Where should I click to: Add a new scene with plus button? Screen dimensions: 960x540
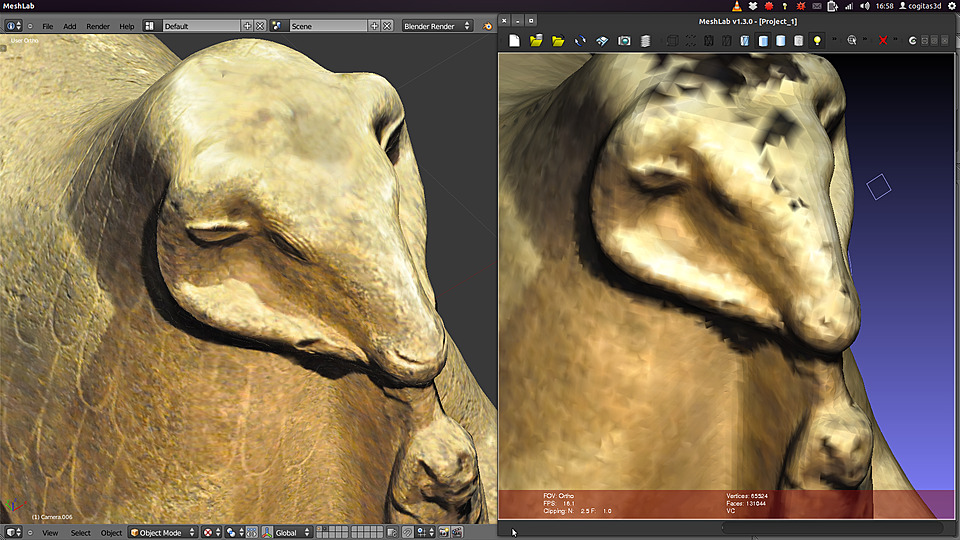374,26
